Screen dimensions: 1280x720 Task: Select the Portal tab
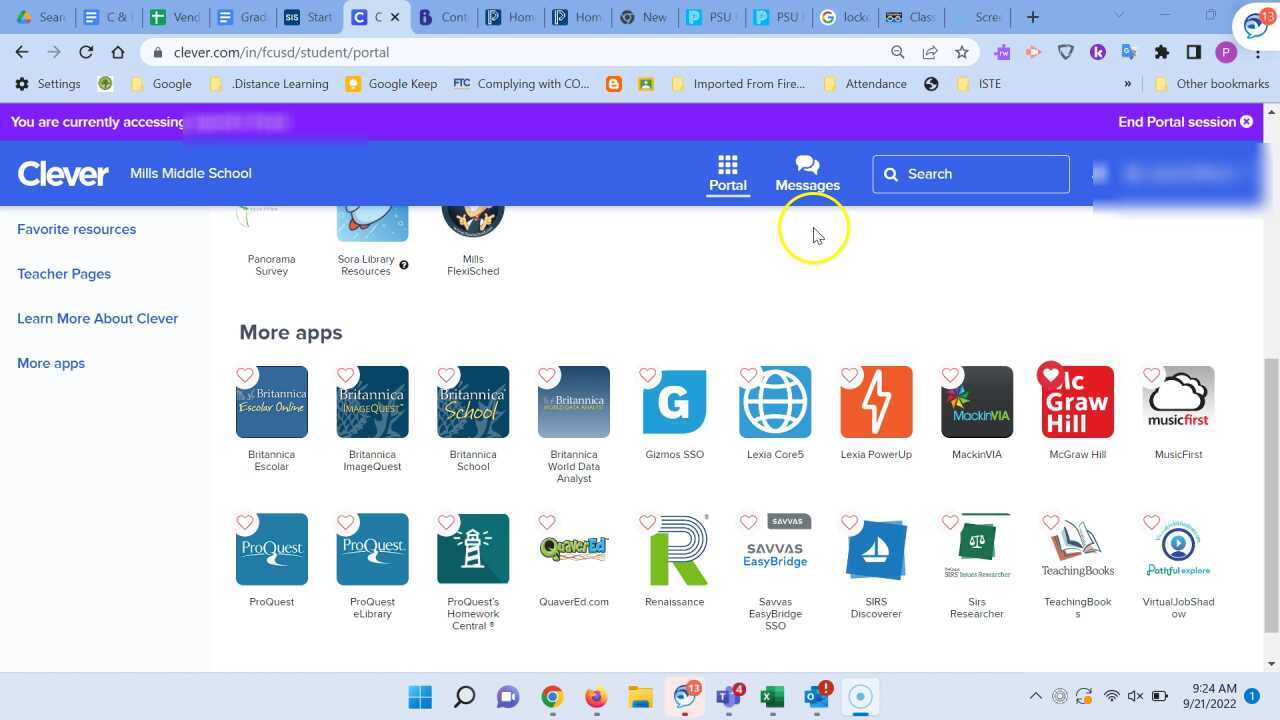click(x=727, y=173)
